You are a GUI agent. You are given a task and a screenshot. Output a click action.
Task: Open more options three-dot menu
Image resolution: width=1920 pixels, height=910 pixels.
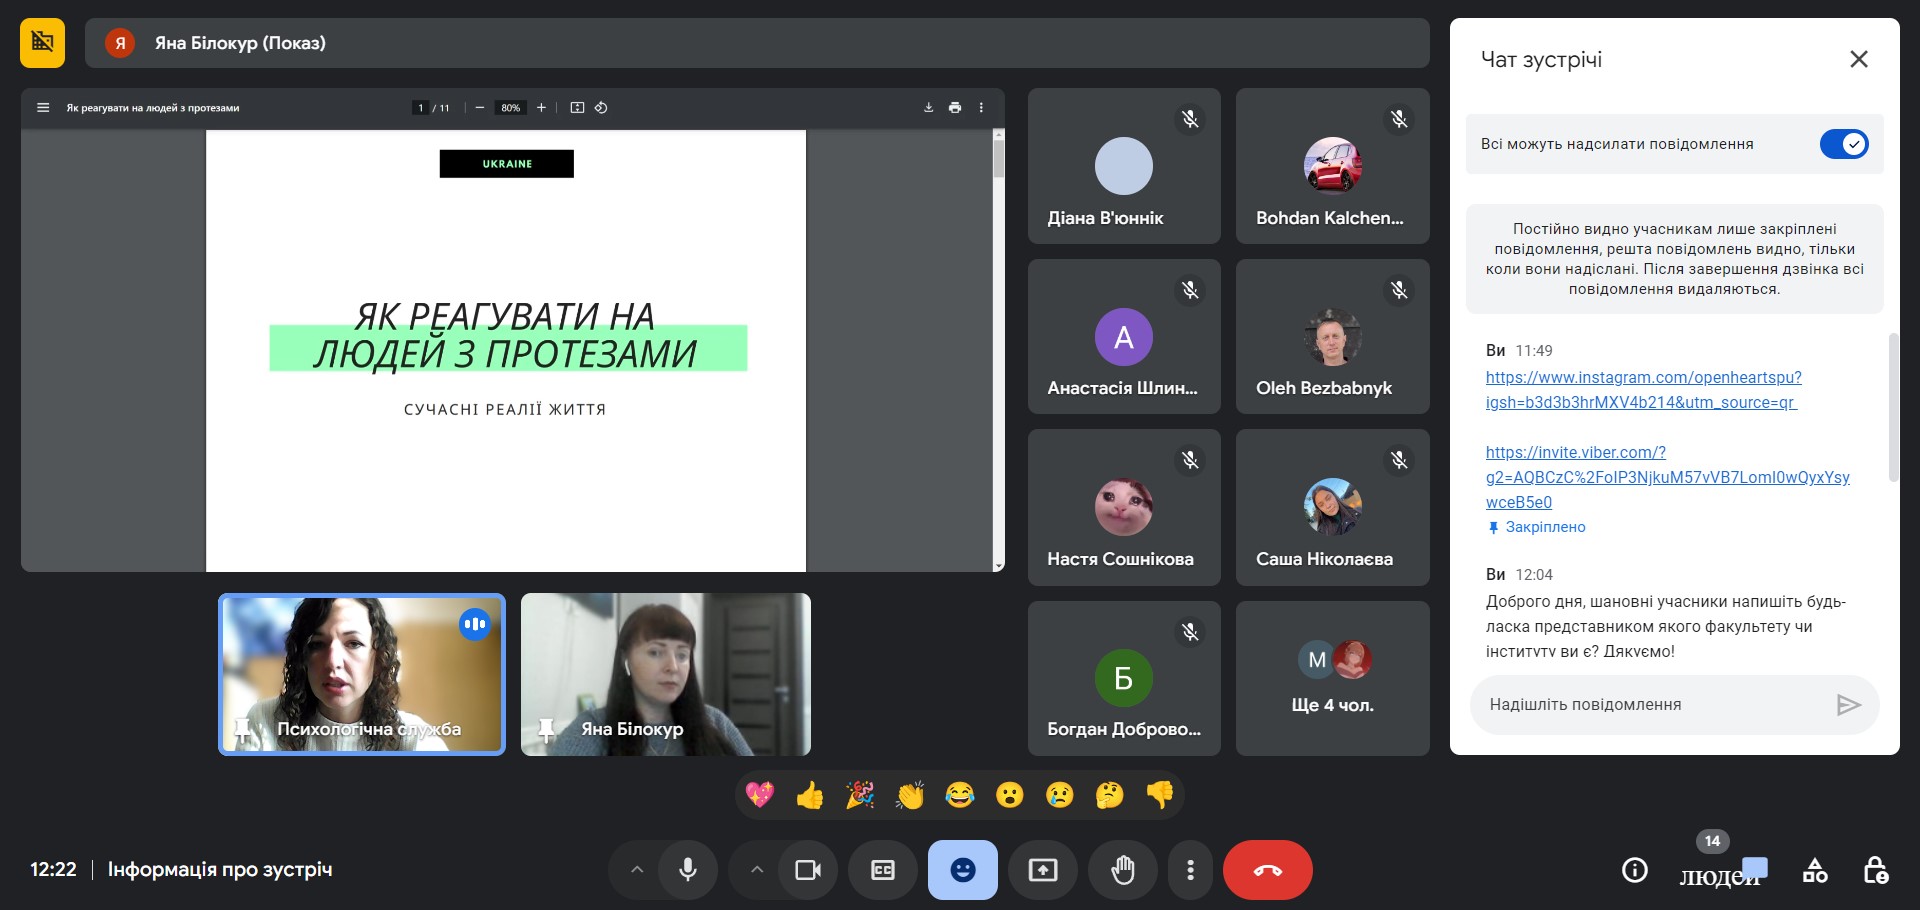click(1190, 870)
